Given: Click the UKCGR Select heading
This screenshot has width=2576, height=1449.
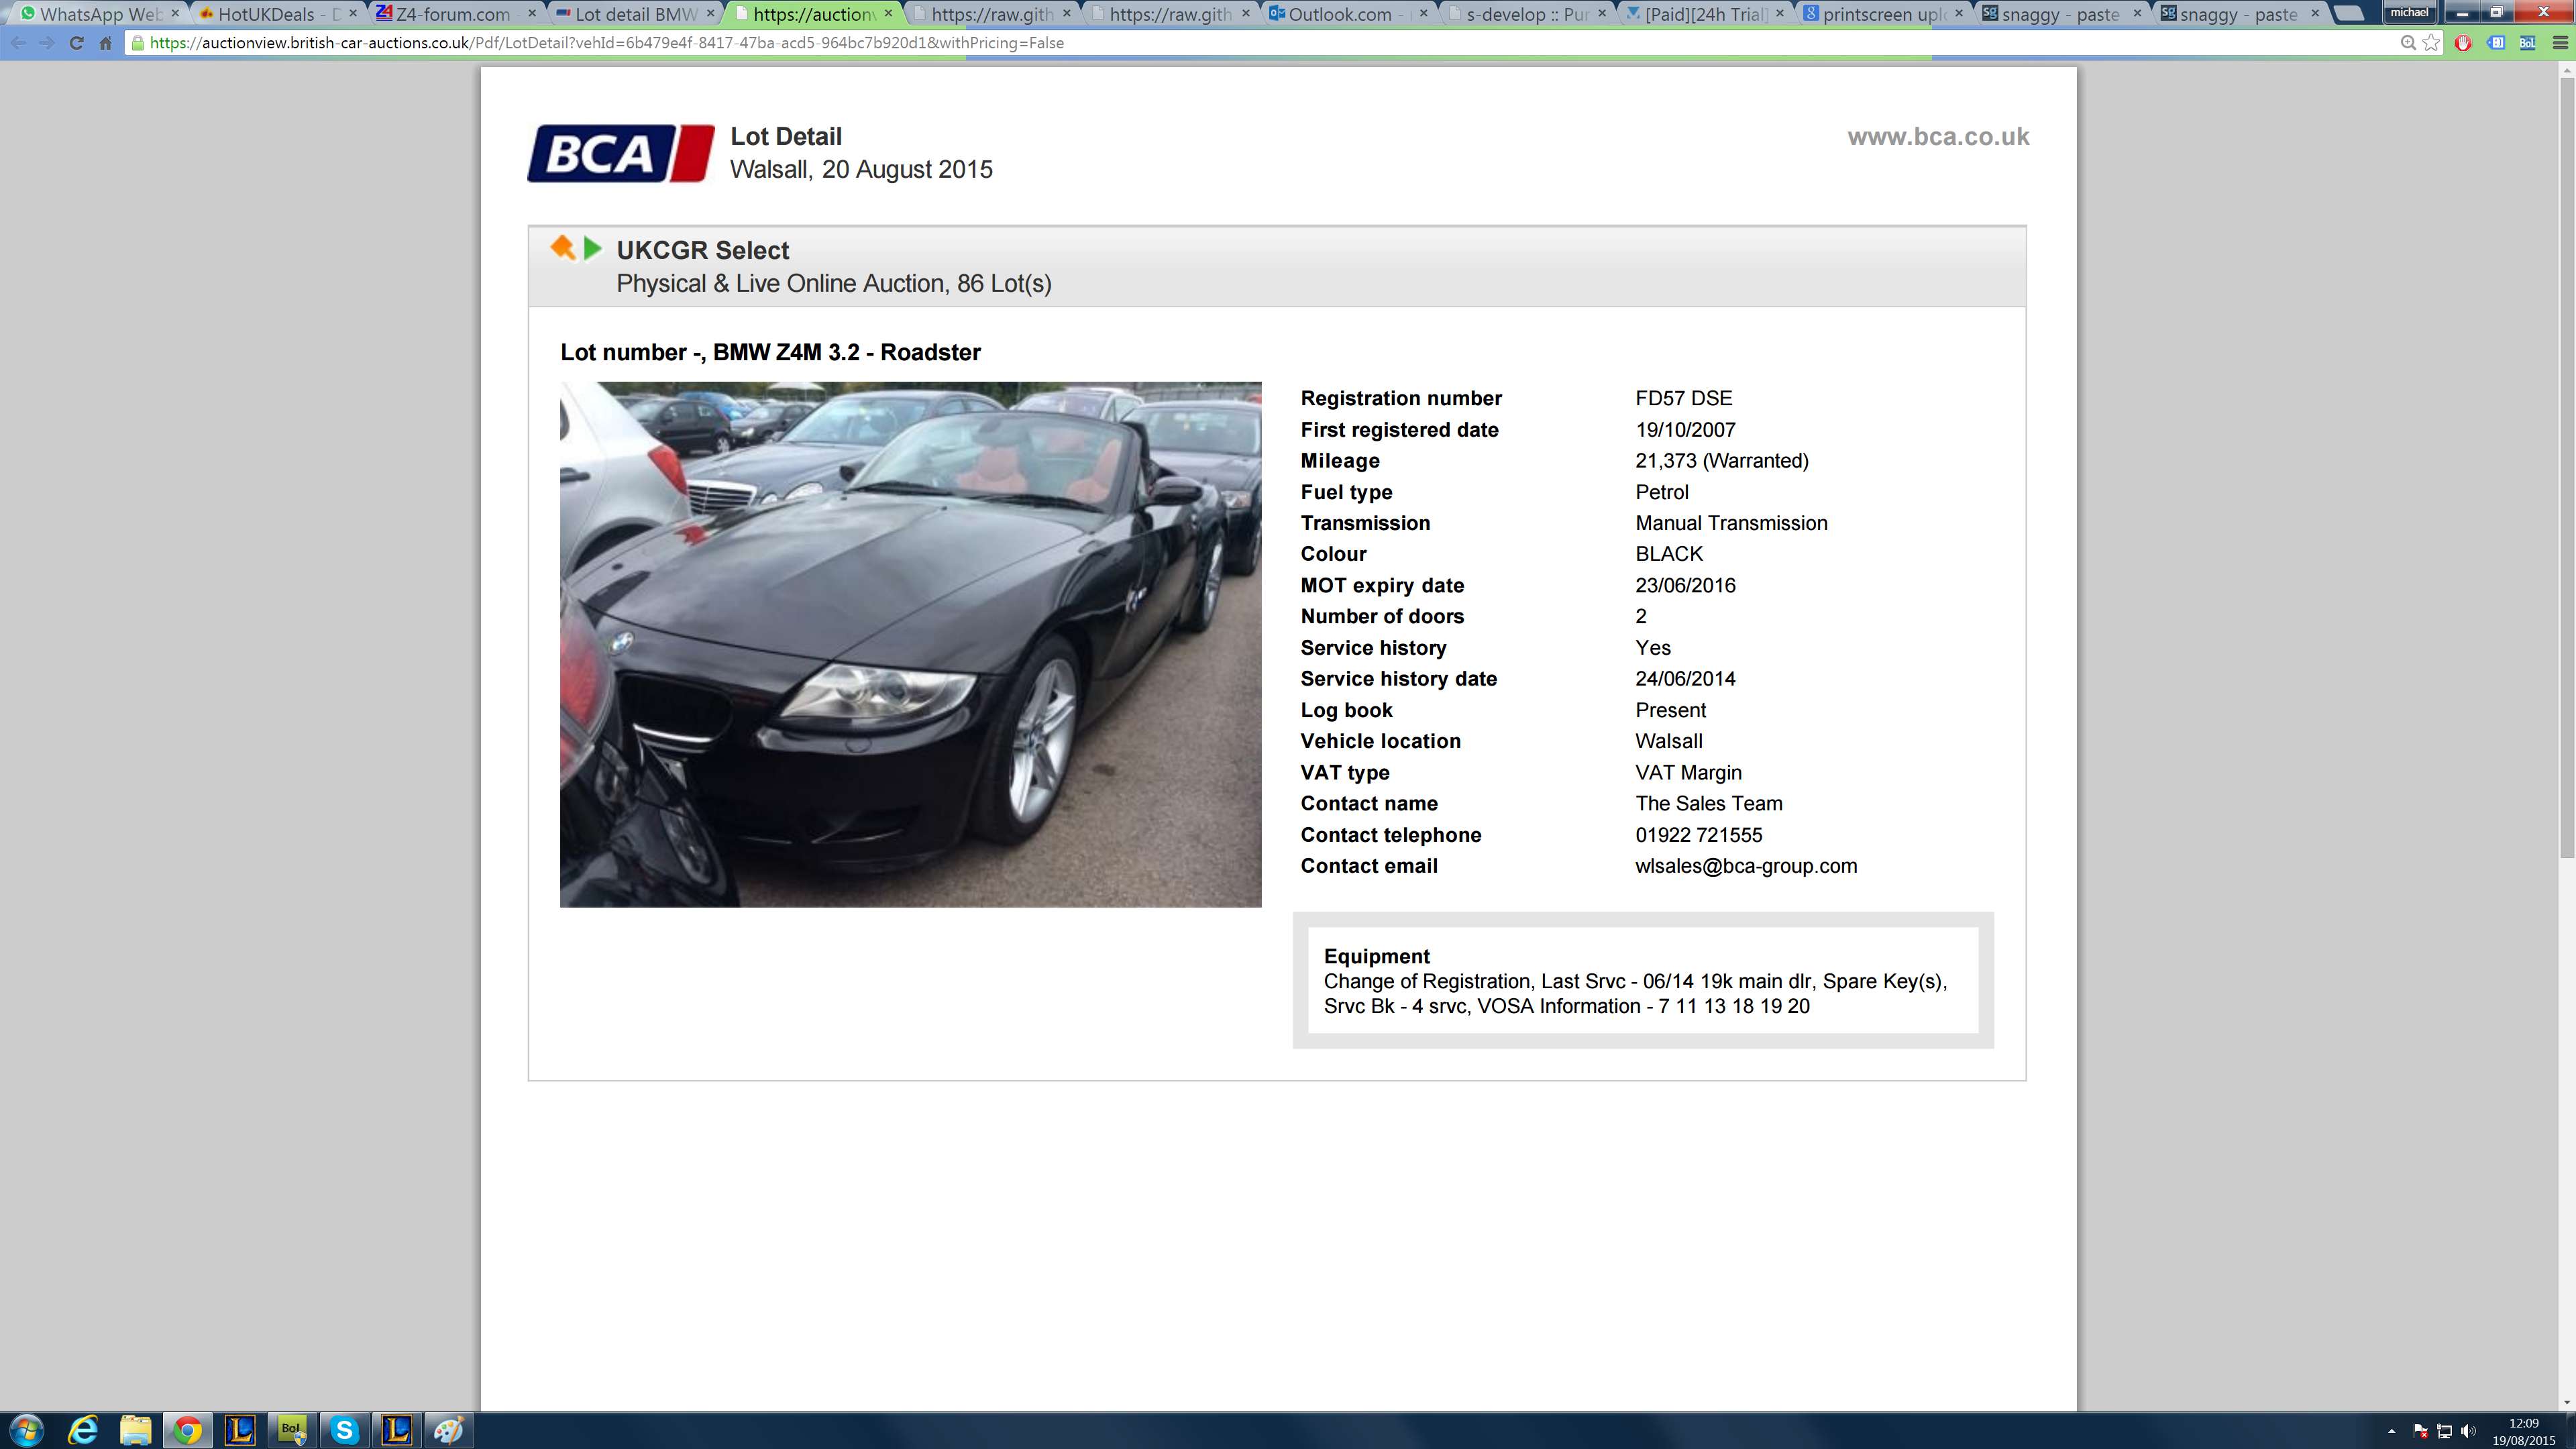Looking at the screenshot, I should [x=702, y=250].
